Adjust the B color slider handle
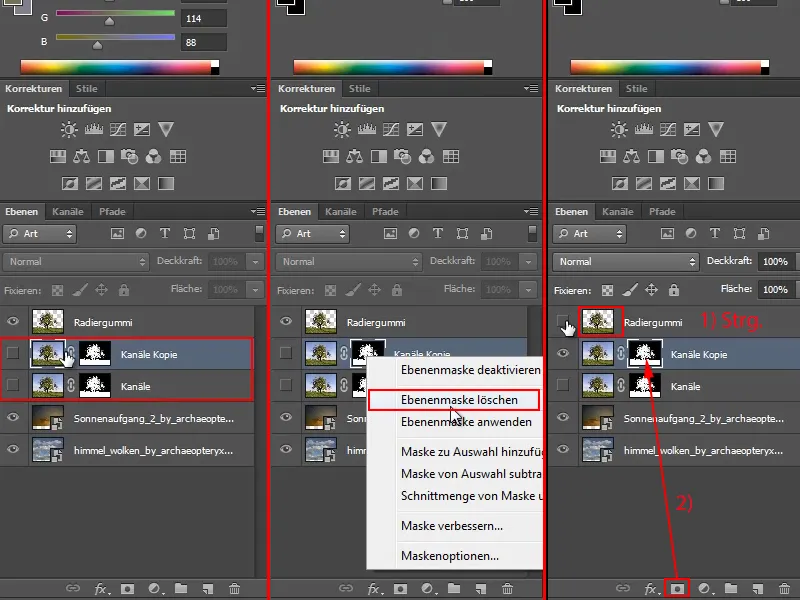Image resolution: width=800 pixels, height=600 pixels. [x=97, y=45]
